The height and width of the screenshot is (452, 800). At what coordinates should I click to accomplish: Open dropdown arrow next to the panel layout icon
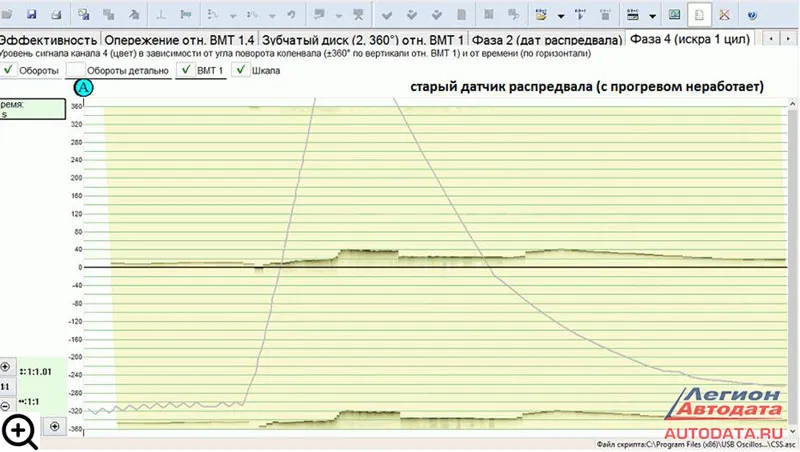(652, 15)
